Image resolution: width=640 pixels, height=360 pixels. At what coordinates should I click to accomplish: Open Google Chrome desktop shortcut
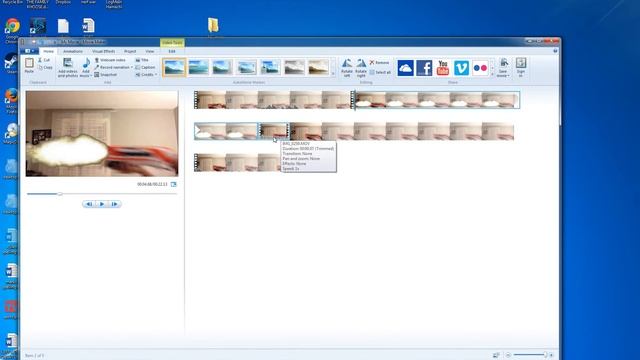pyautogui.click(x=12, y=26)
